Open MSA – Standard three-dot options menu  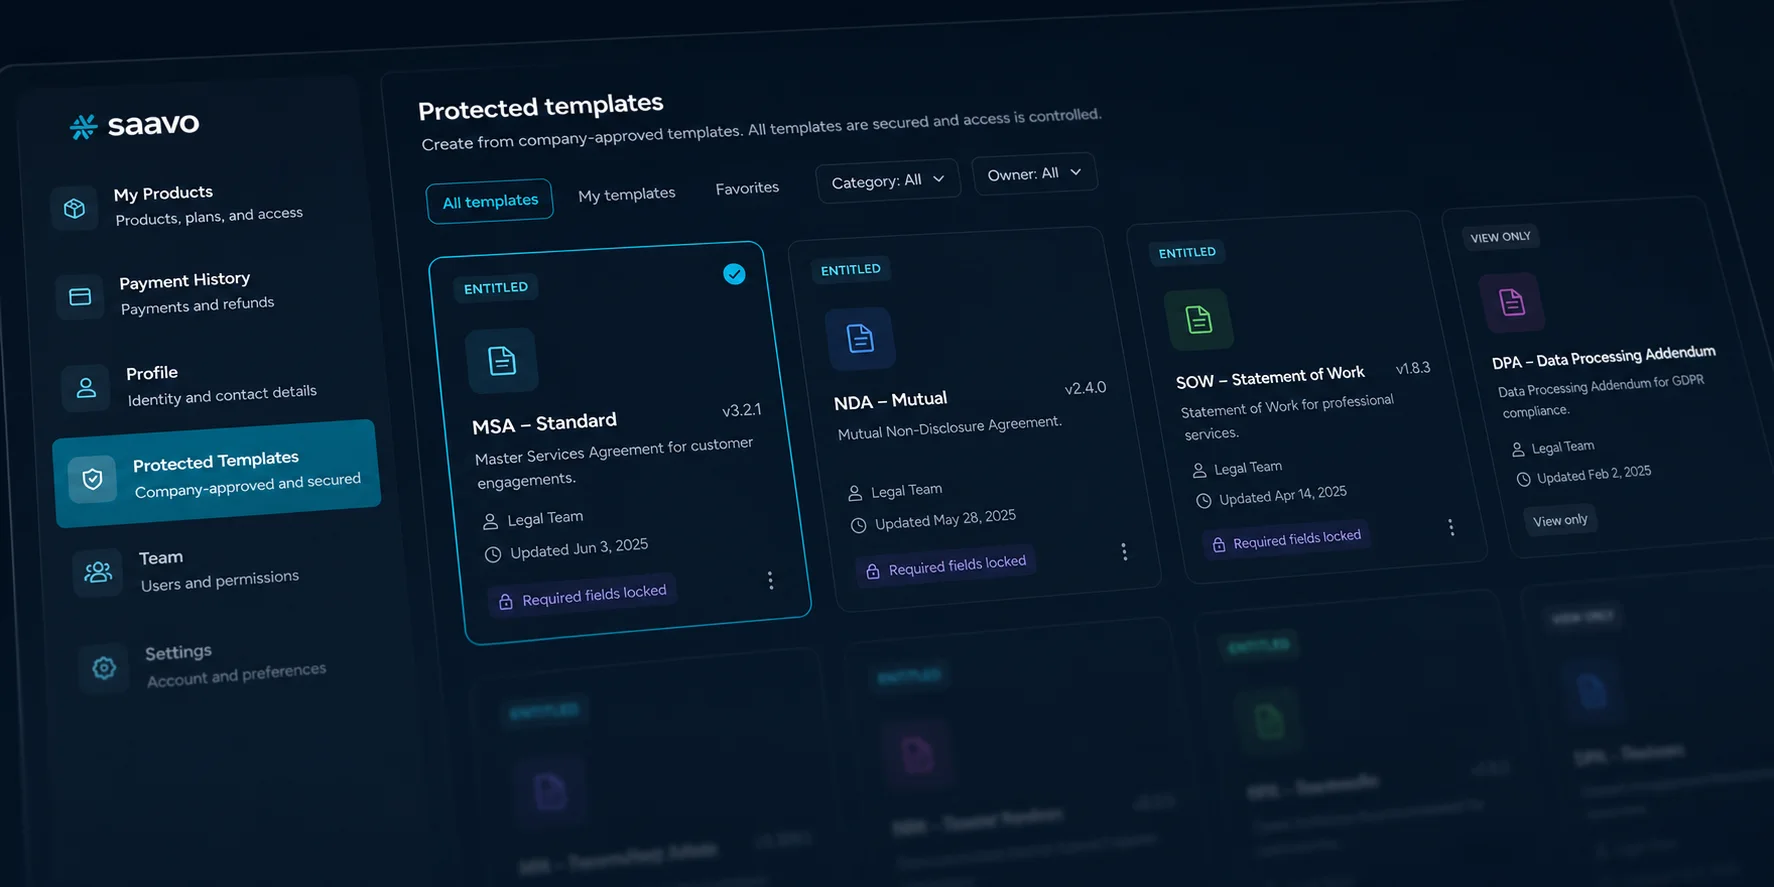770,580
